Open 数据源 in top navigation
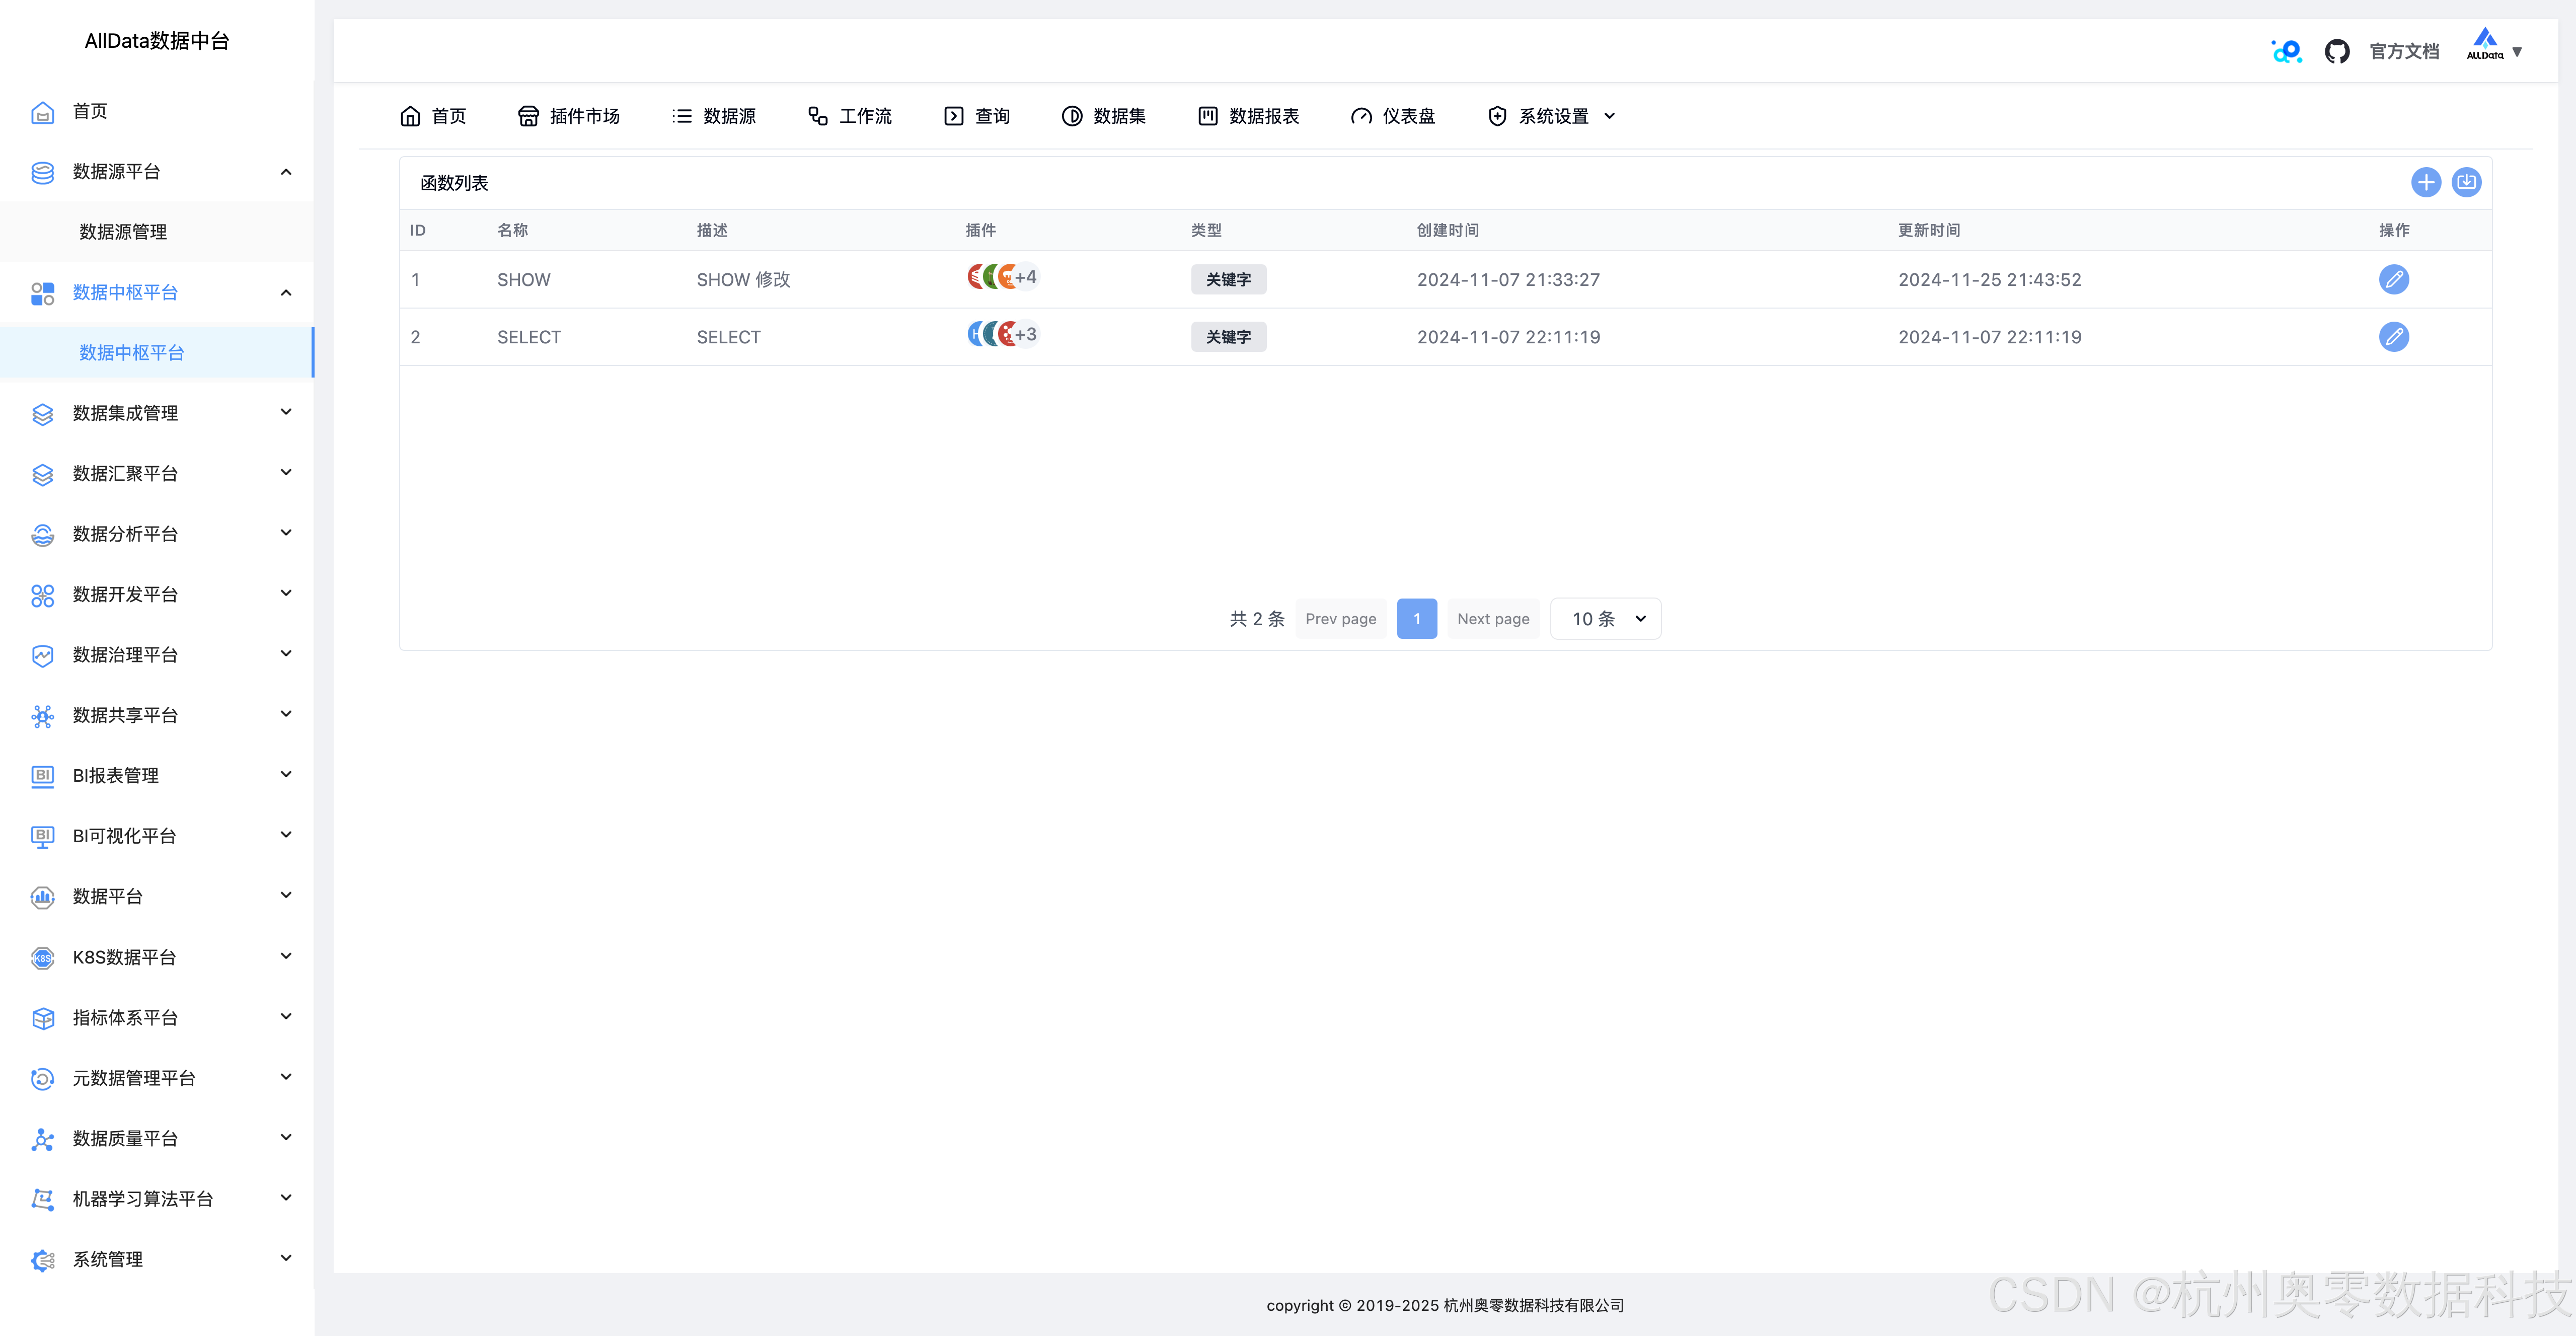This screenshot has width=2576, height=1336. click(714, 116)
